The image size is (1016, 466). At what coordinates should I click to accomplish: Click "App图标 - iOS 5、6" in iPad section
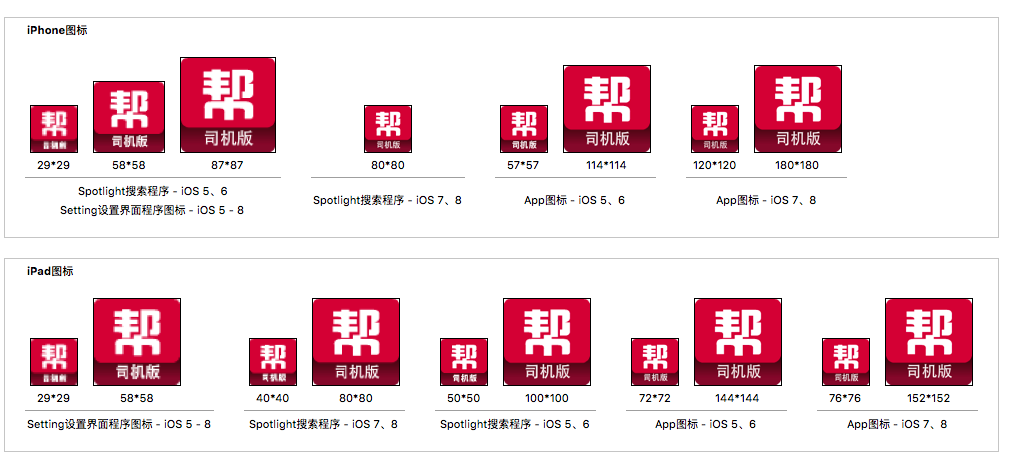(x=706, y=425)
